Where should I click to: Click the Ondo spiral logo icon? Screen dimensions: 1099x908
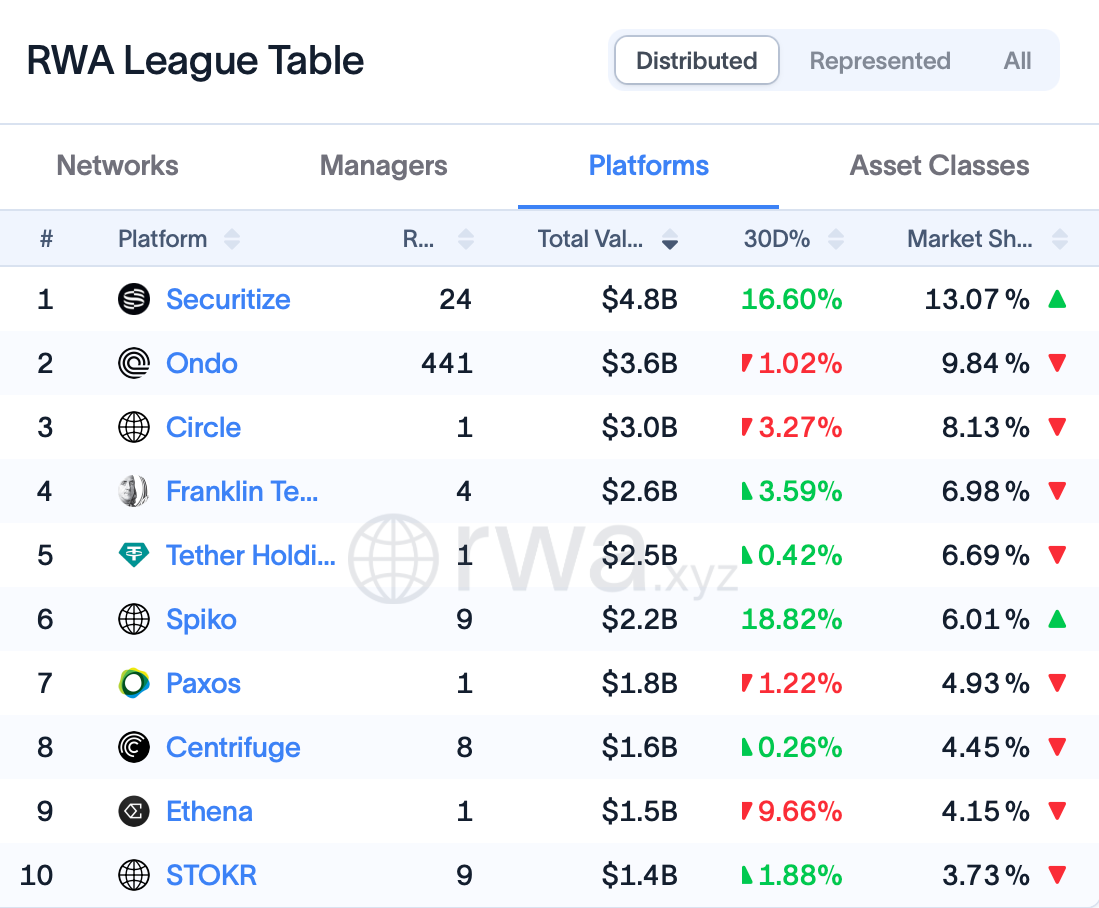[133, 363]
